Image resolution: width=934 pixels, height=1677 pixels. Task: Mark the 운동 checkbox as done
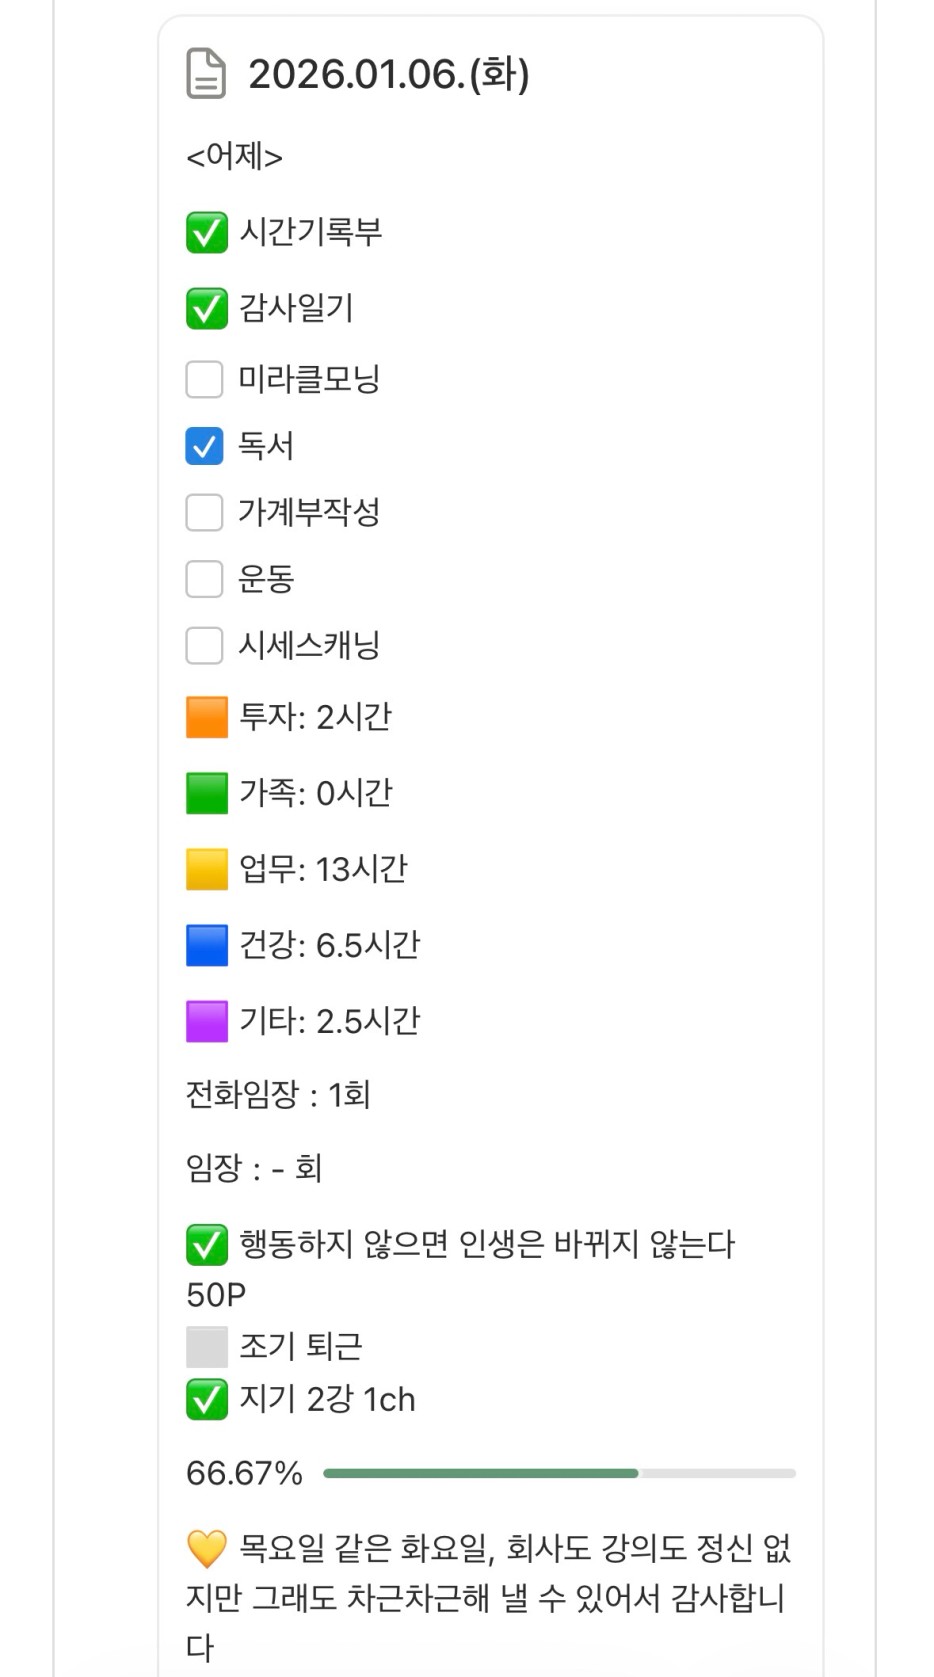click(x=205, y=579)
